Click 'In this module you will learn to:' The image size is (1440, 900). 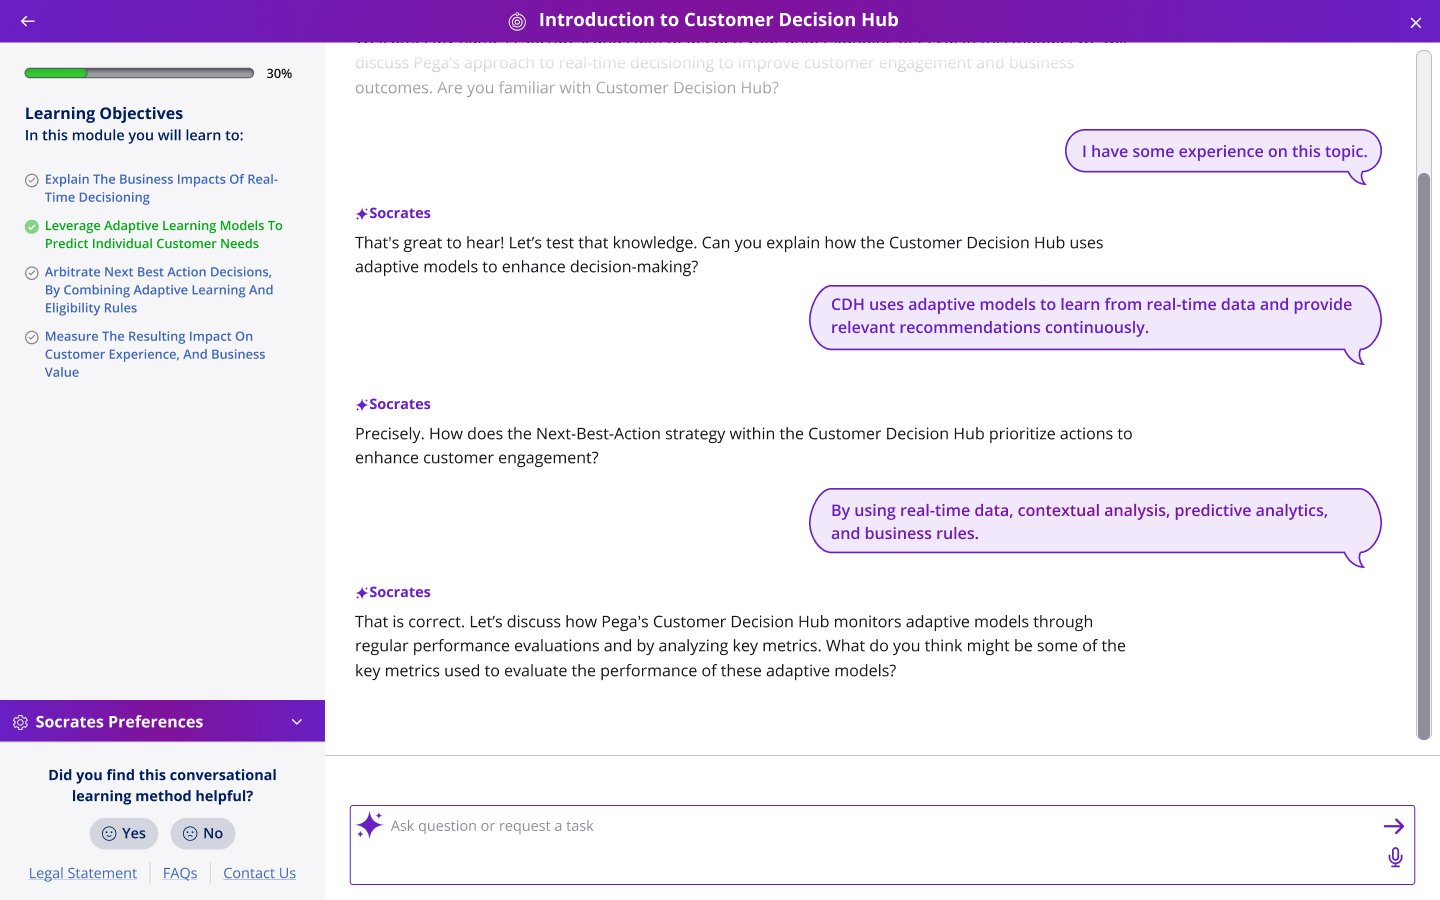[x=134, y=135]
